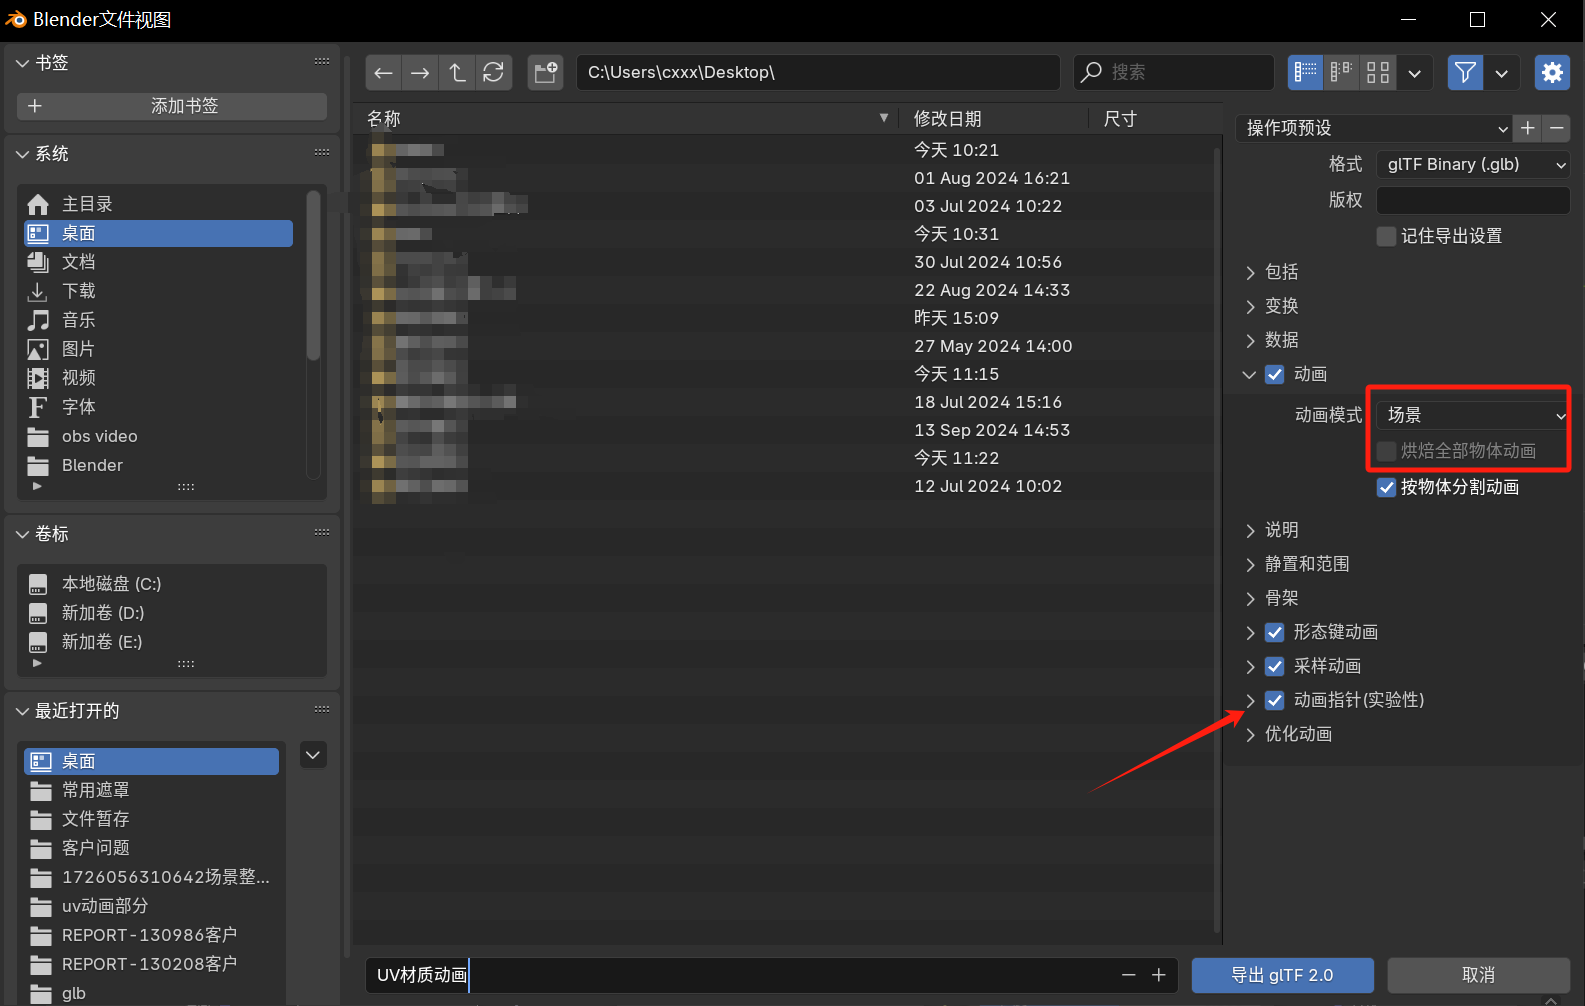Toggle file filtering funnel icon

[1465, 72]
